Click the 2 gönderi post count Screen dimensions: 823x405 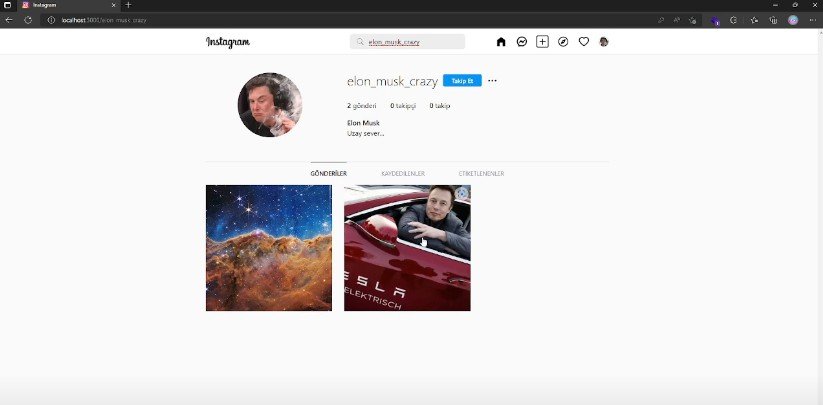(362, 105)
